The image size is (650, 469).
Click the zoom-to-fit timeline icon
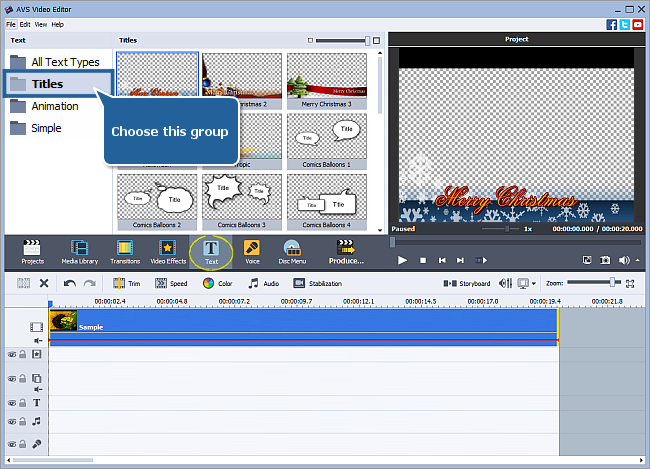[x=630, y=284]
